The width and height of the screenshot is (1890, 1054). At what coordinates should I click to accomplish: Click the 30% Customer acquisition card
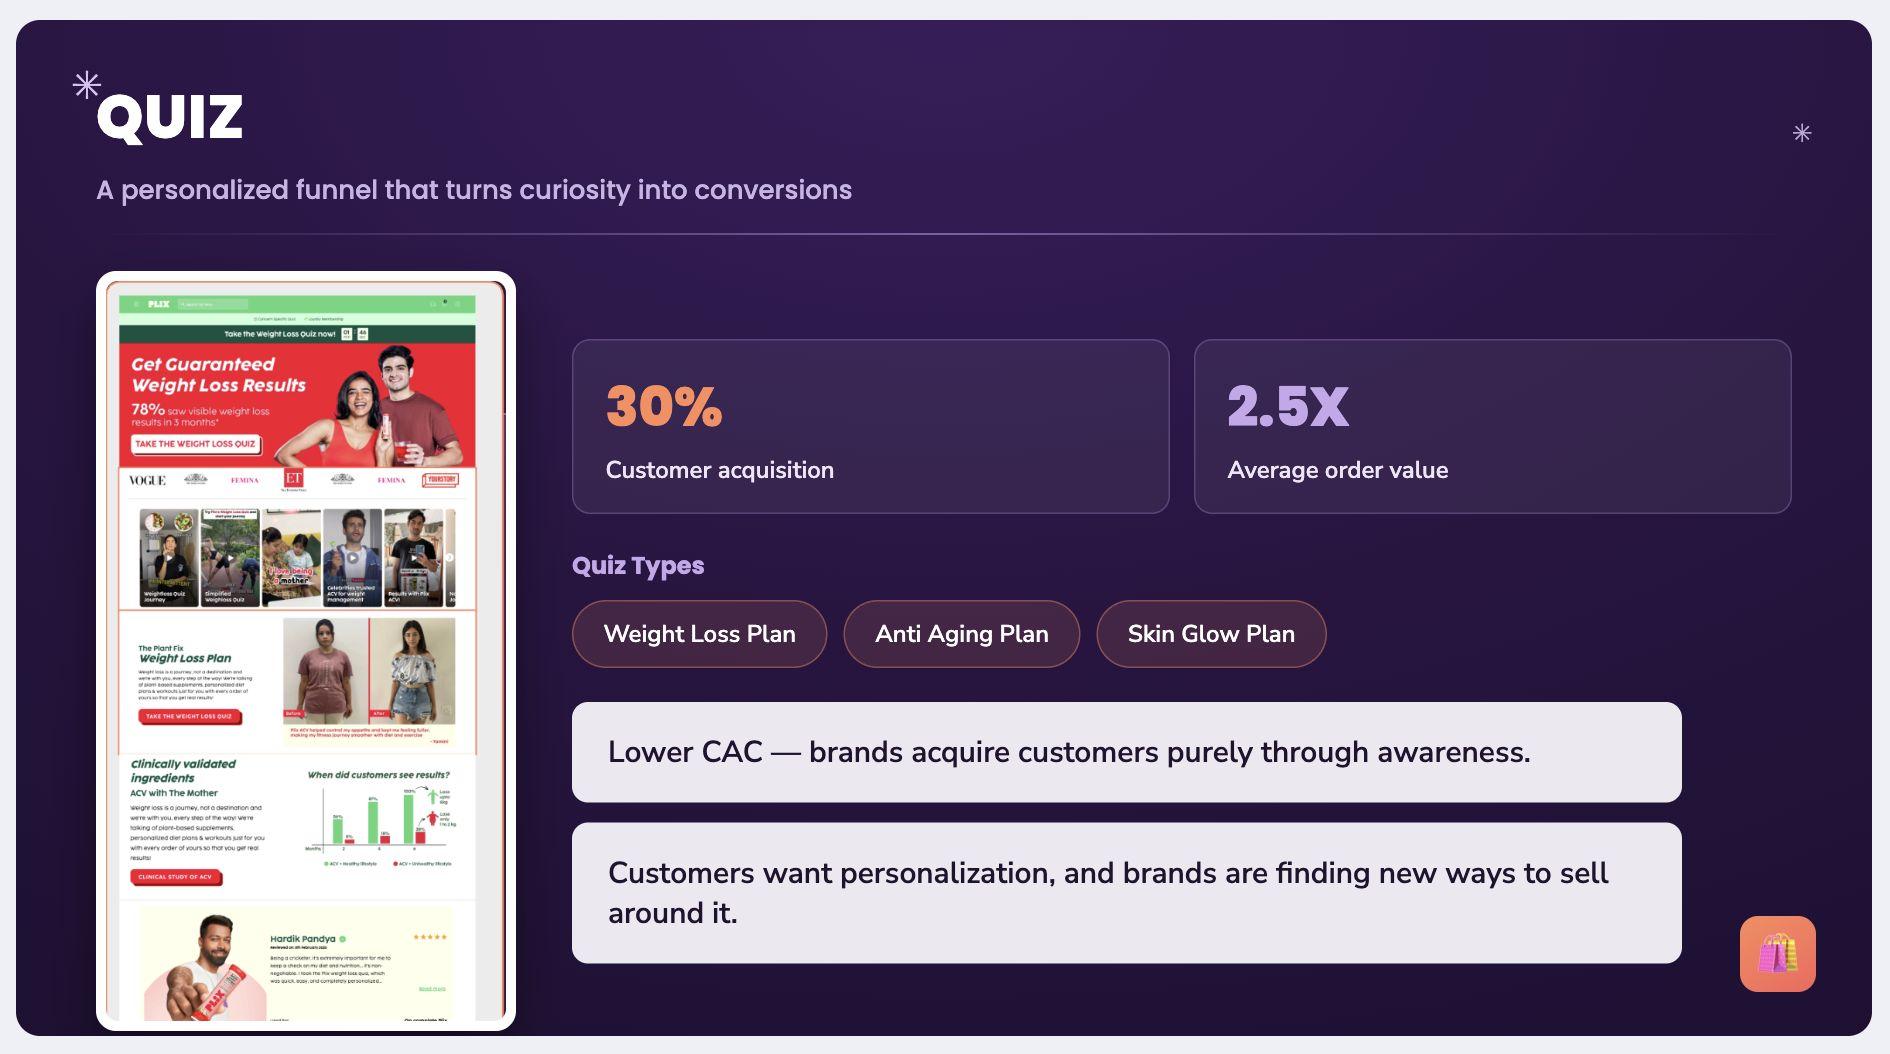[870, 427]
